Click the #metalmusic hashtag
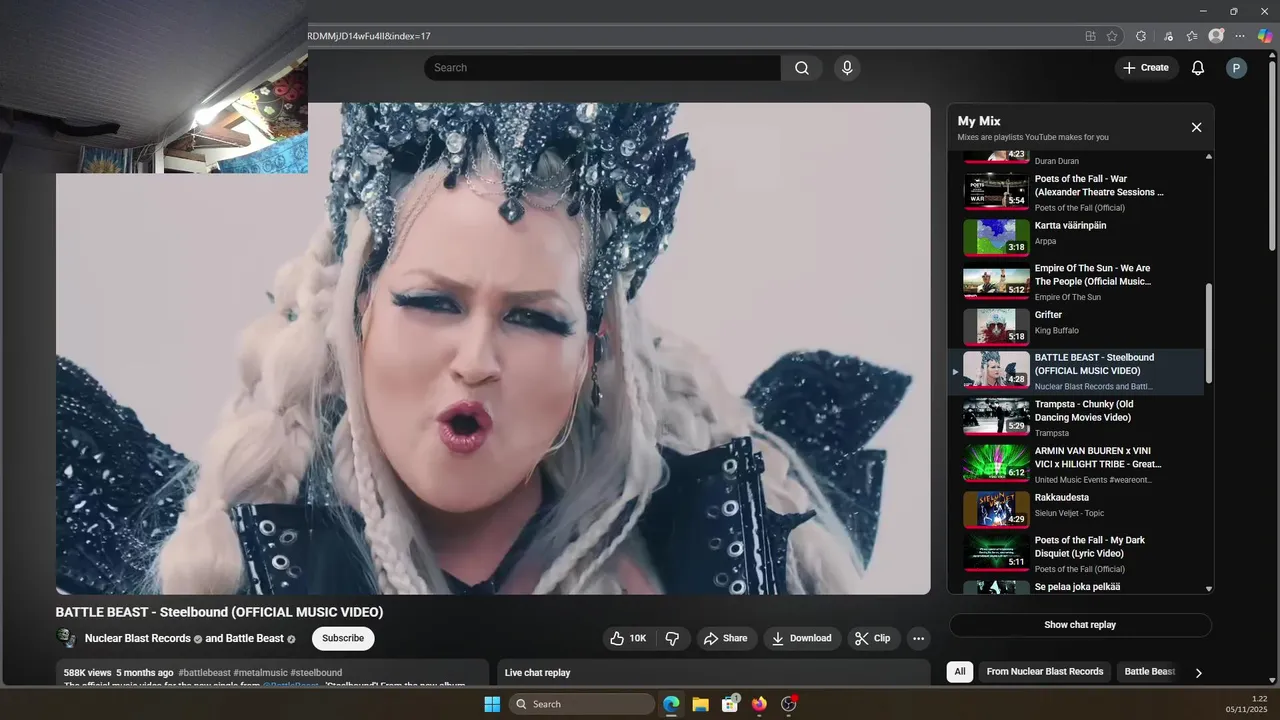 coord(260,673)
